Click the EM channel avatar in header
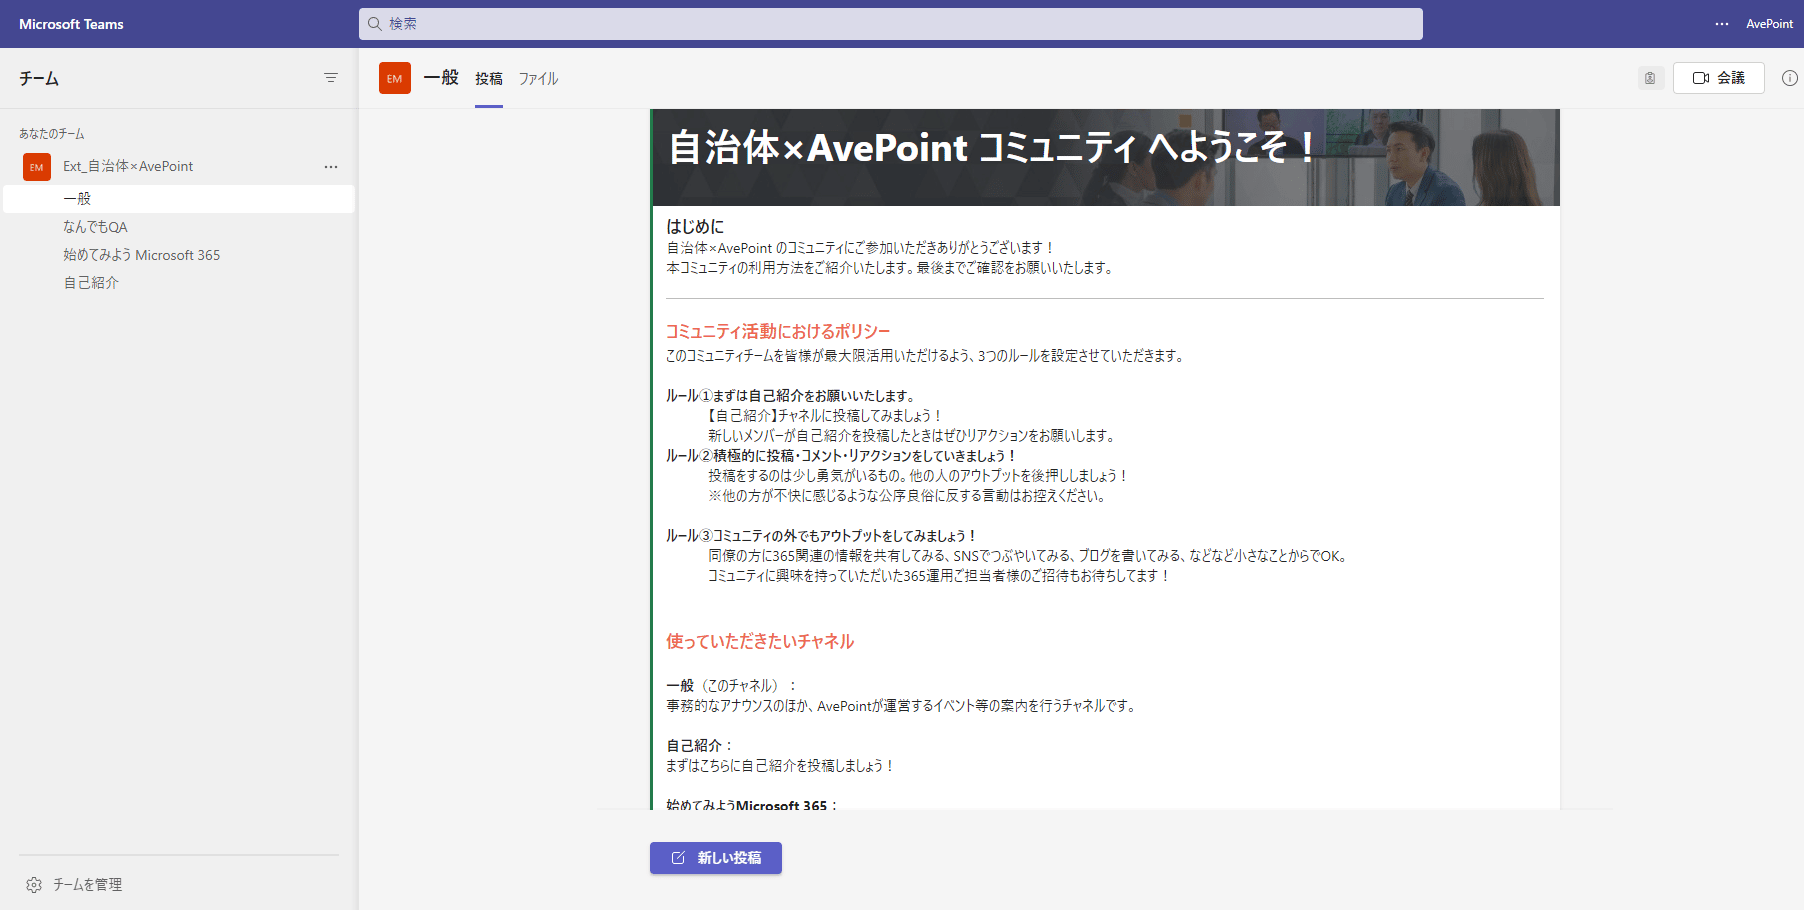 tap(395, 78)
